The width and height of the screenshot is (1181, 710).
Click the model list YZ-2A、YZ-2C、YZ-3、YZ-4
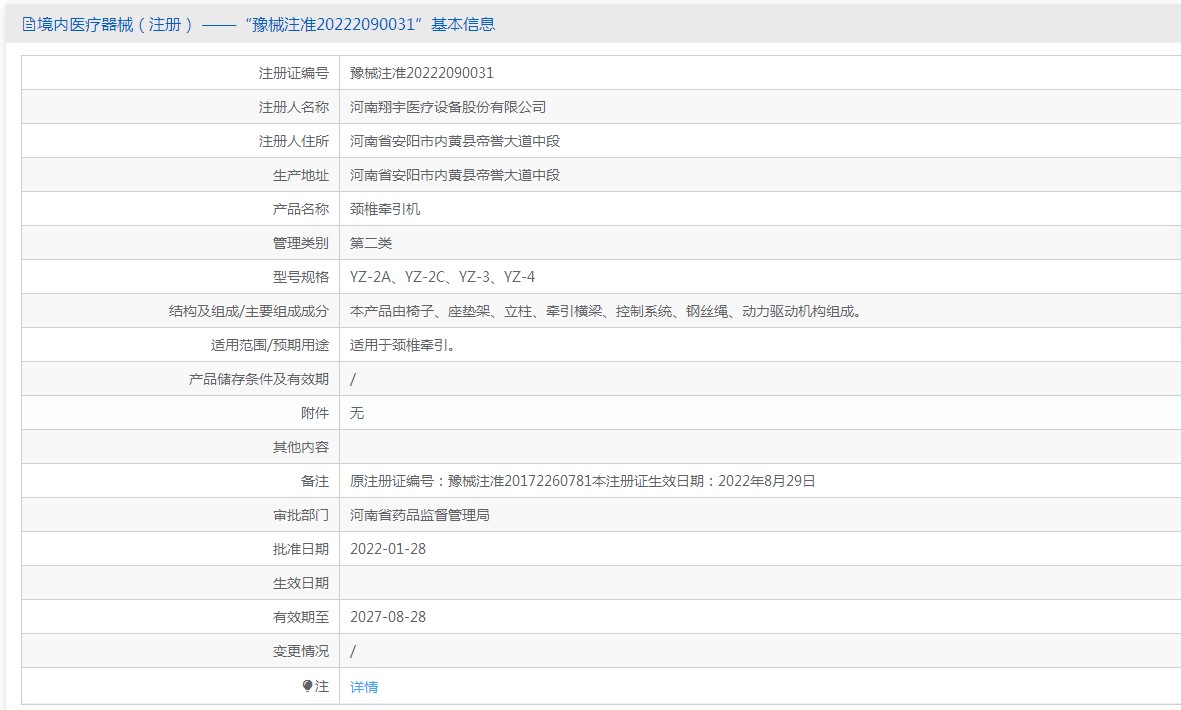[x=443, y=277]
